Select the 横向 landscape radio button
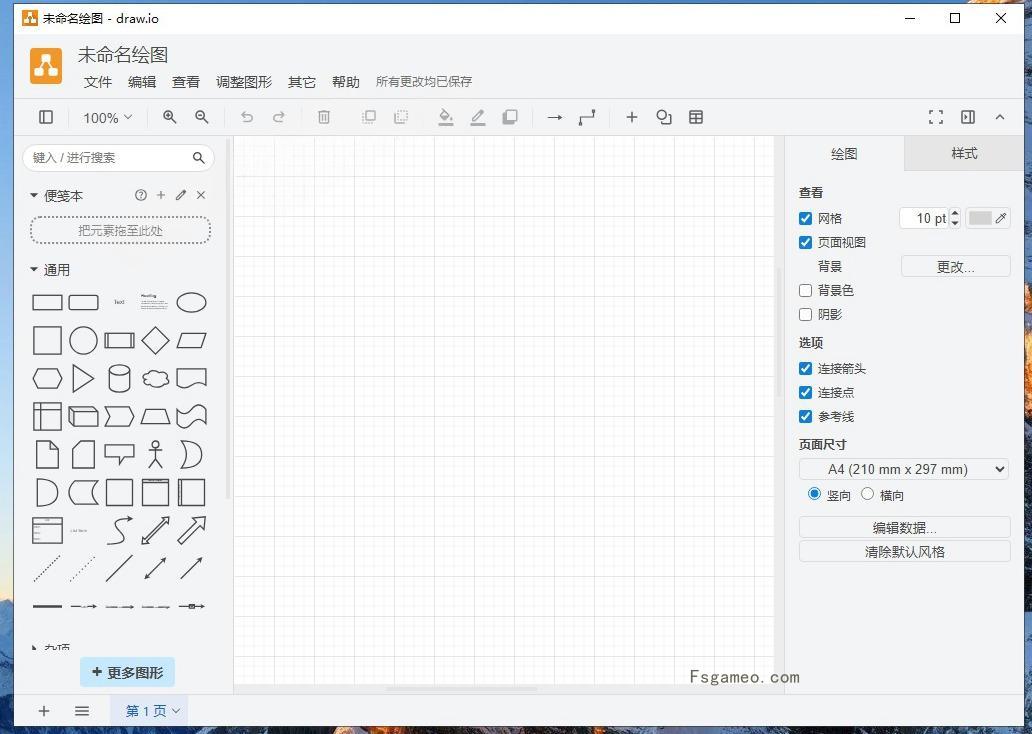Screen dimensions: 1032x734 (868, 493)
